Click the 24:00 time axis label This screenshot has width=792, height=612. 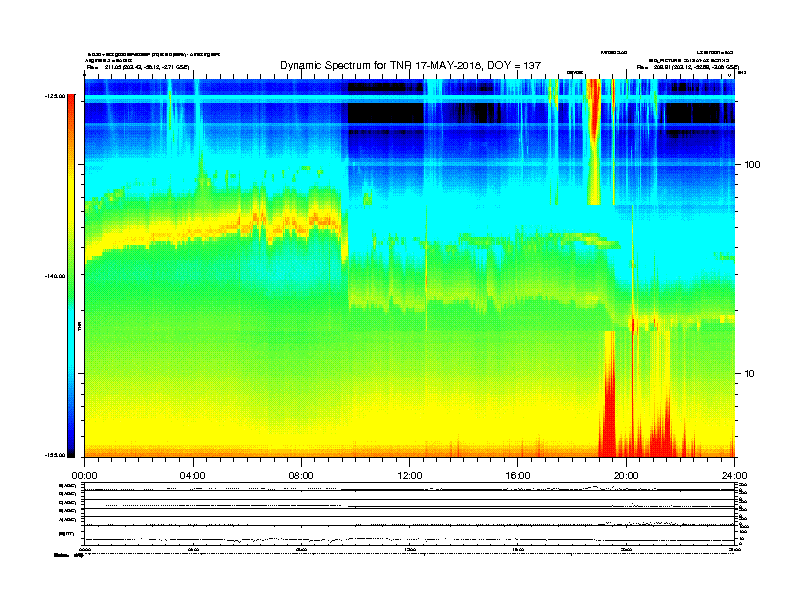[x=734, y=476]
